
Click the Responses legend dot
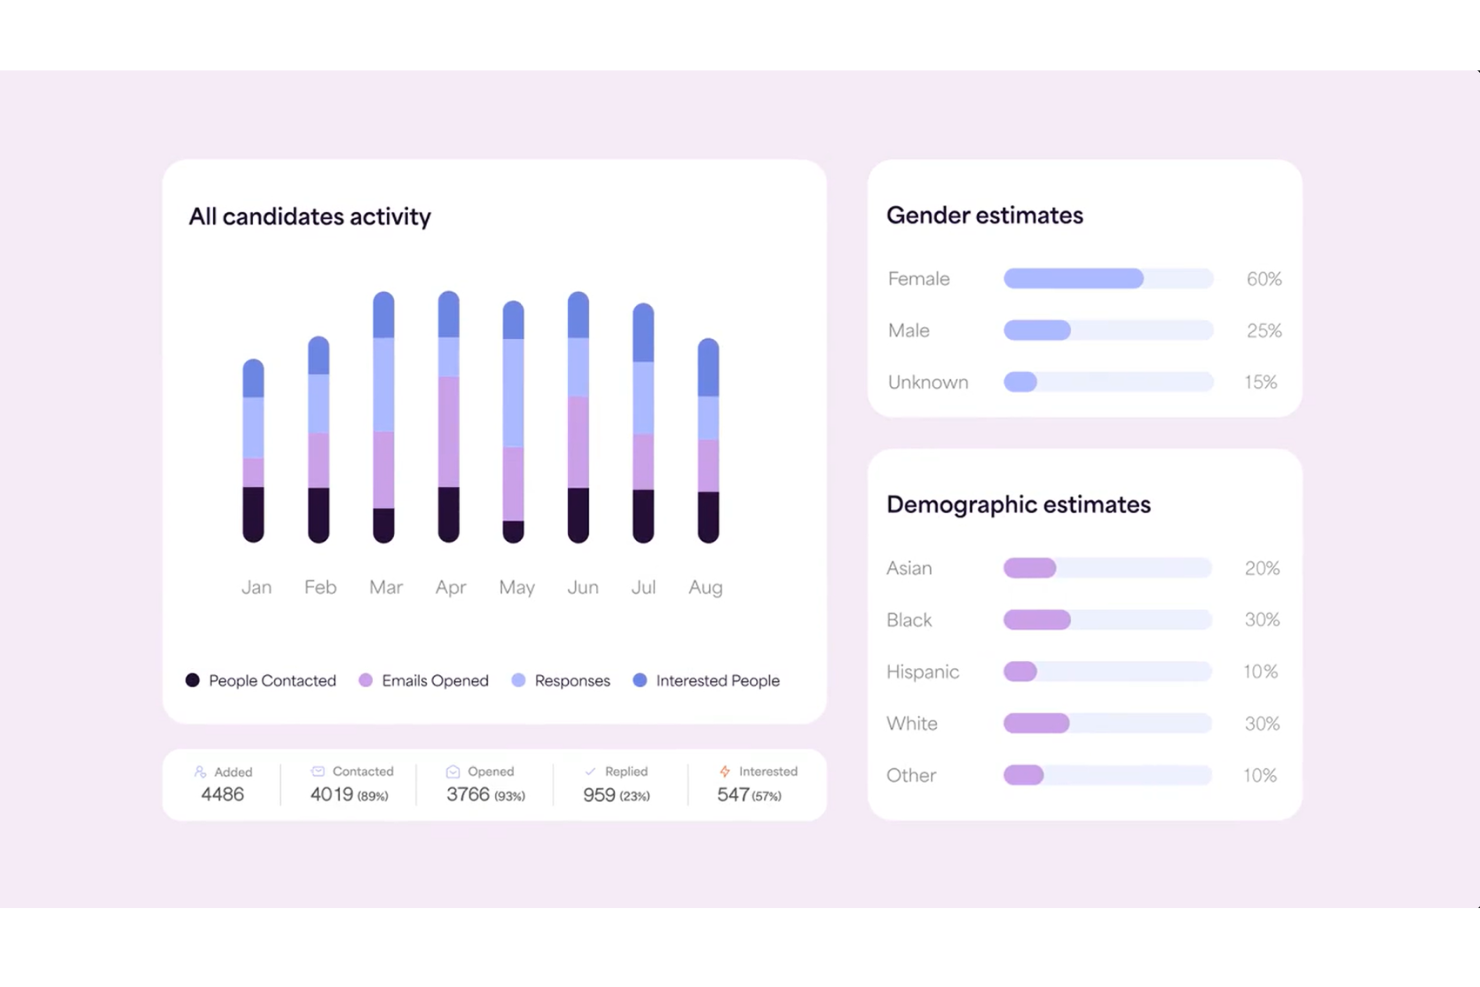point(518,680)
